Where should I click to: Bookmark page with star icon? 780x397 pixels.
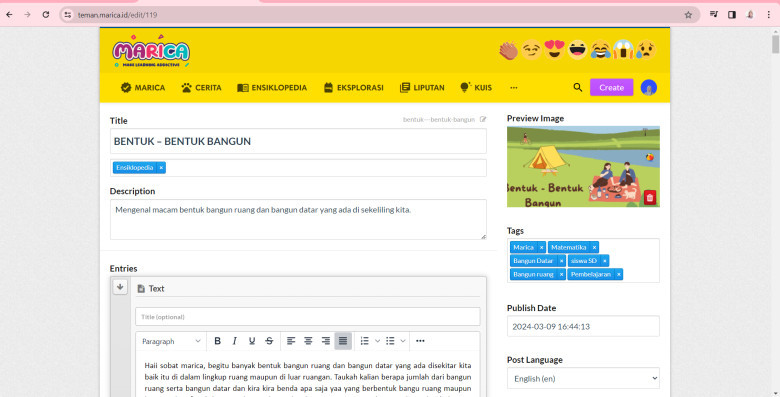(x=688, y=15)
